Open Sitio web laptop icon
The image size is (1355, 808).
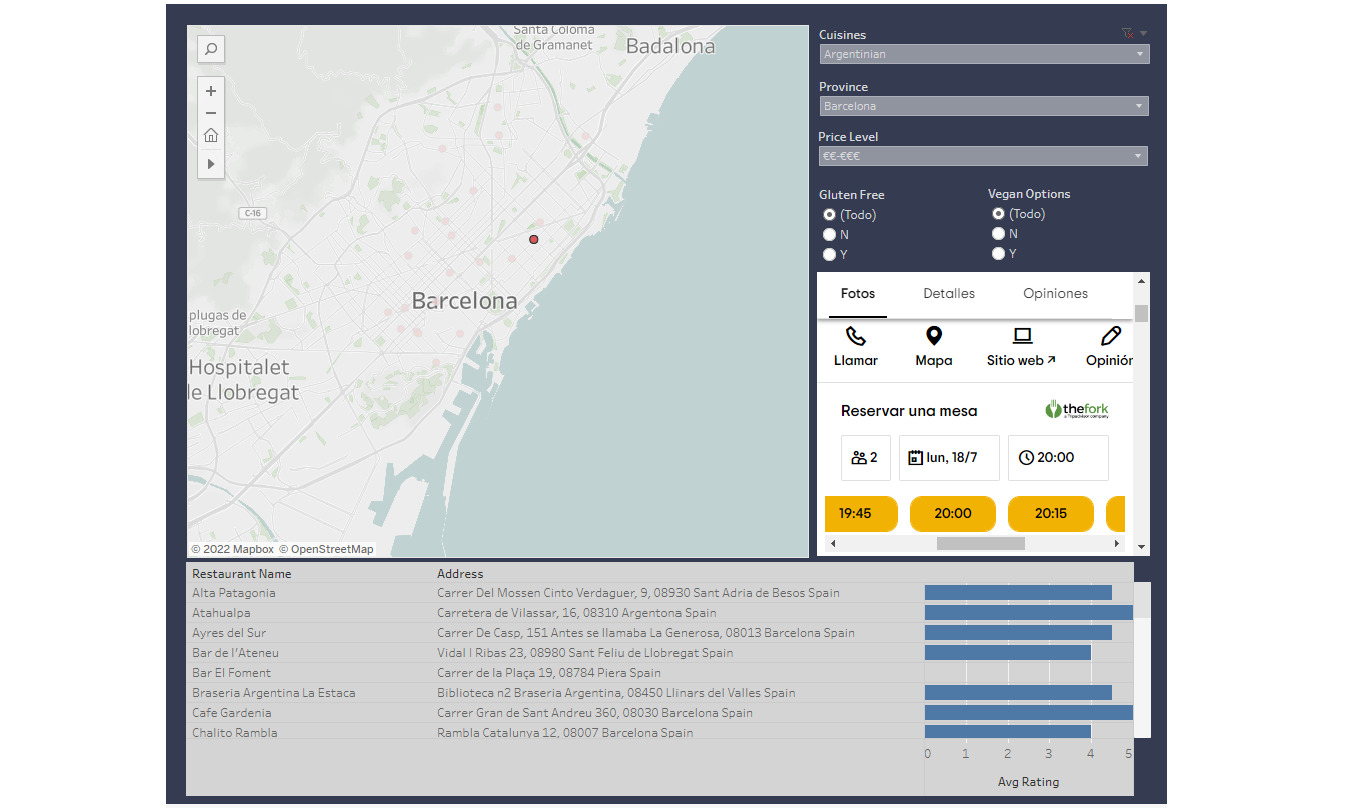click(x=1022, y=336)
